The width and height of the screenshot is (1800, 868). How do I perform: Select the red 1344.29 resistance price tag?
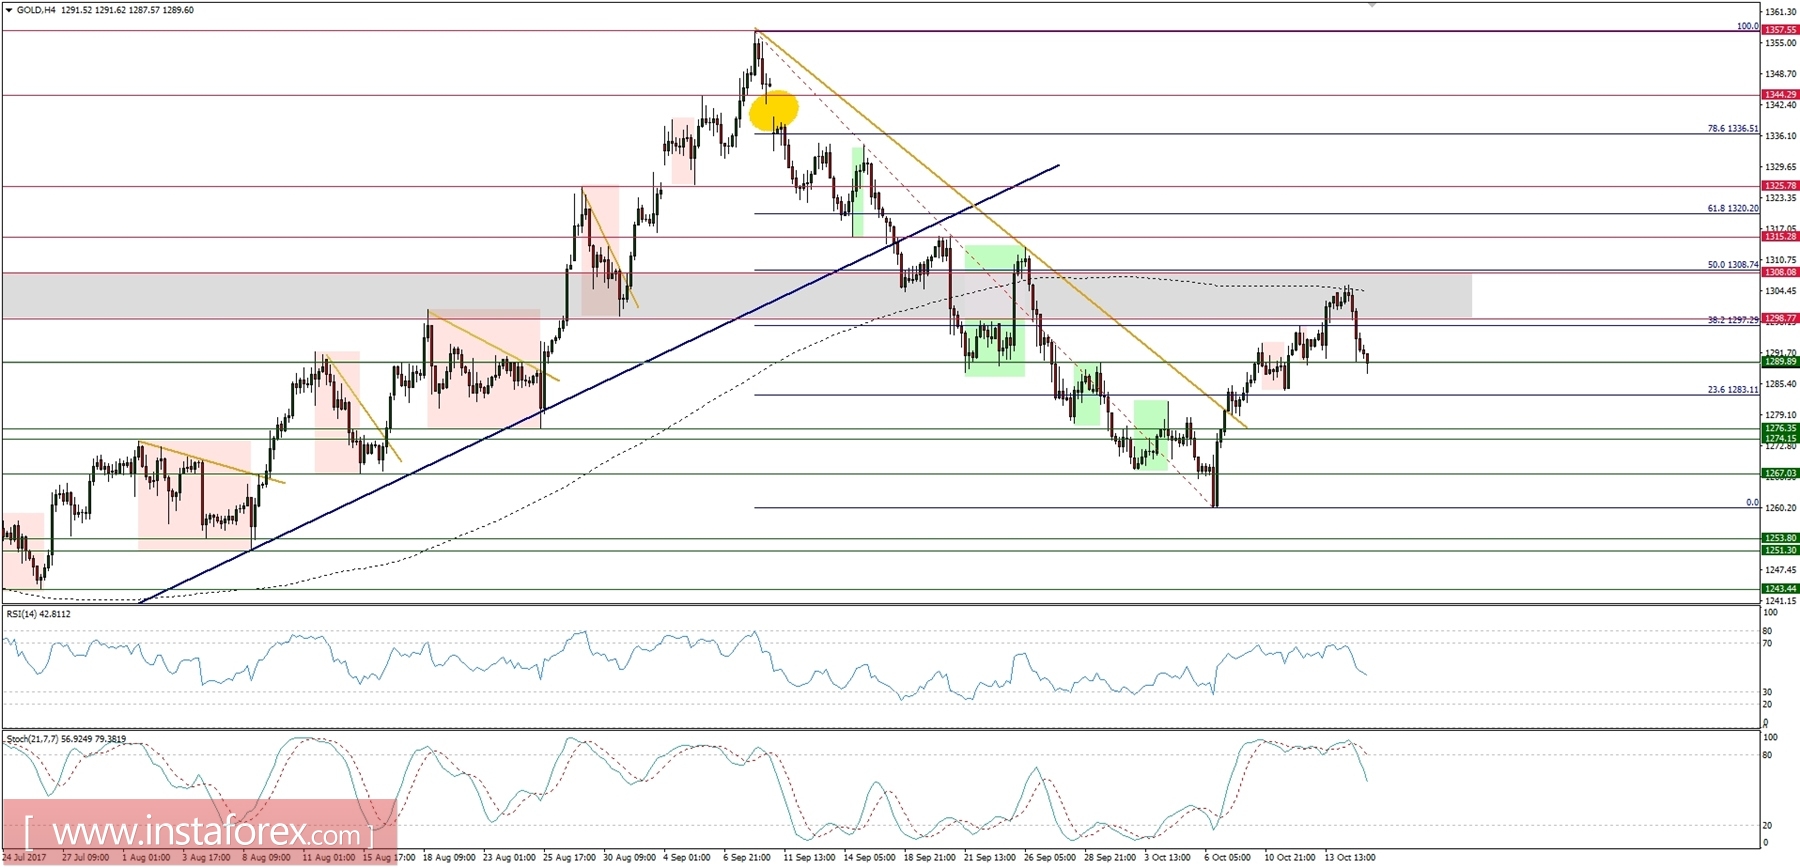(1779, 95)
